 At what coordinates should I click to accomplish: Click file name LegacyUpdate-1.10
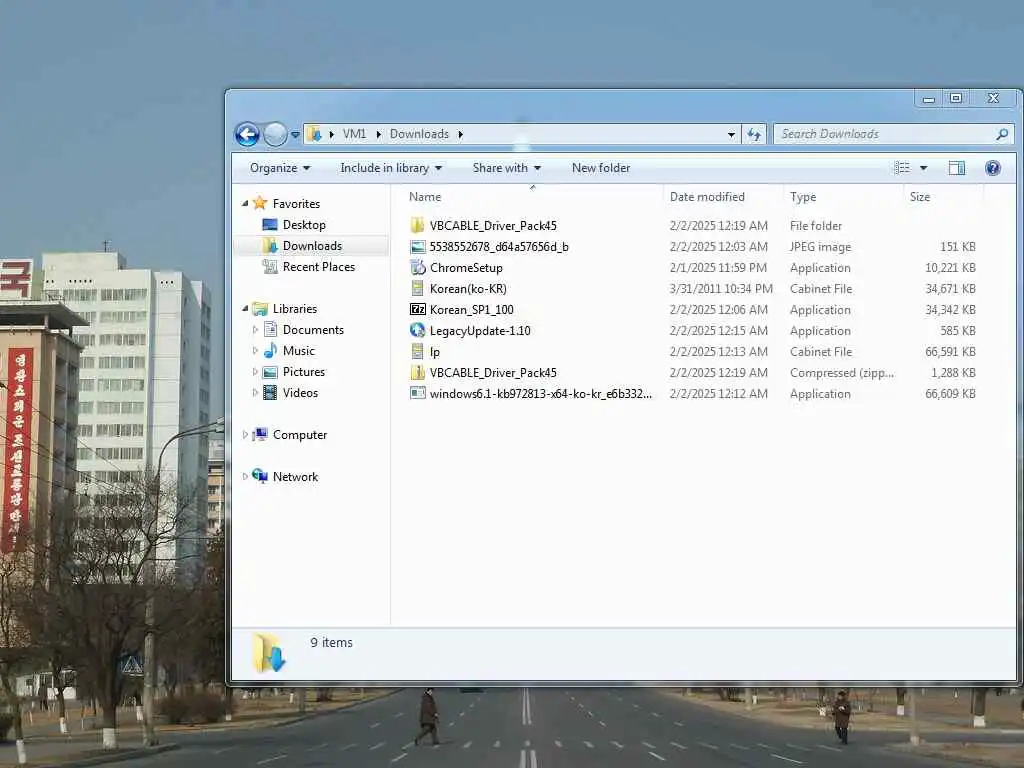[x=480, y=330]
